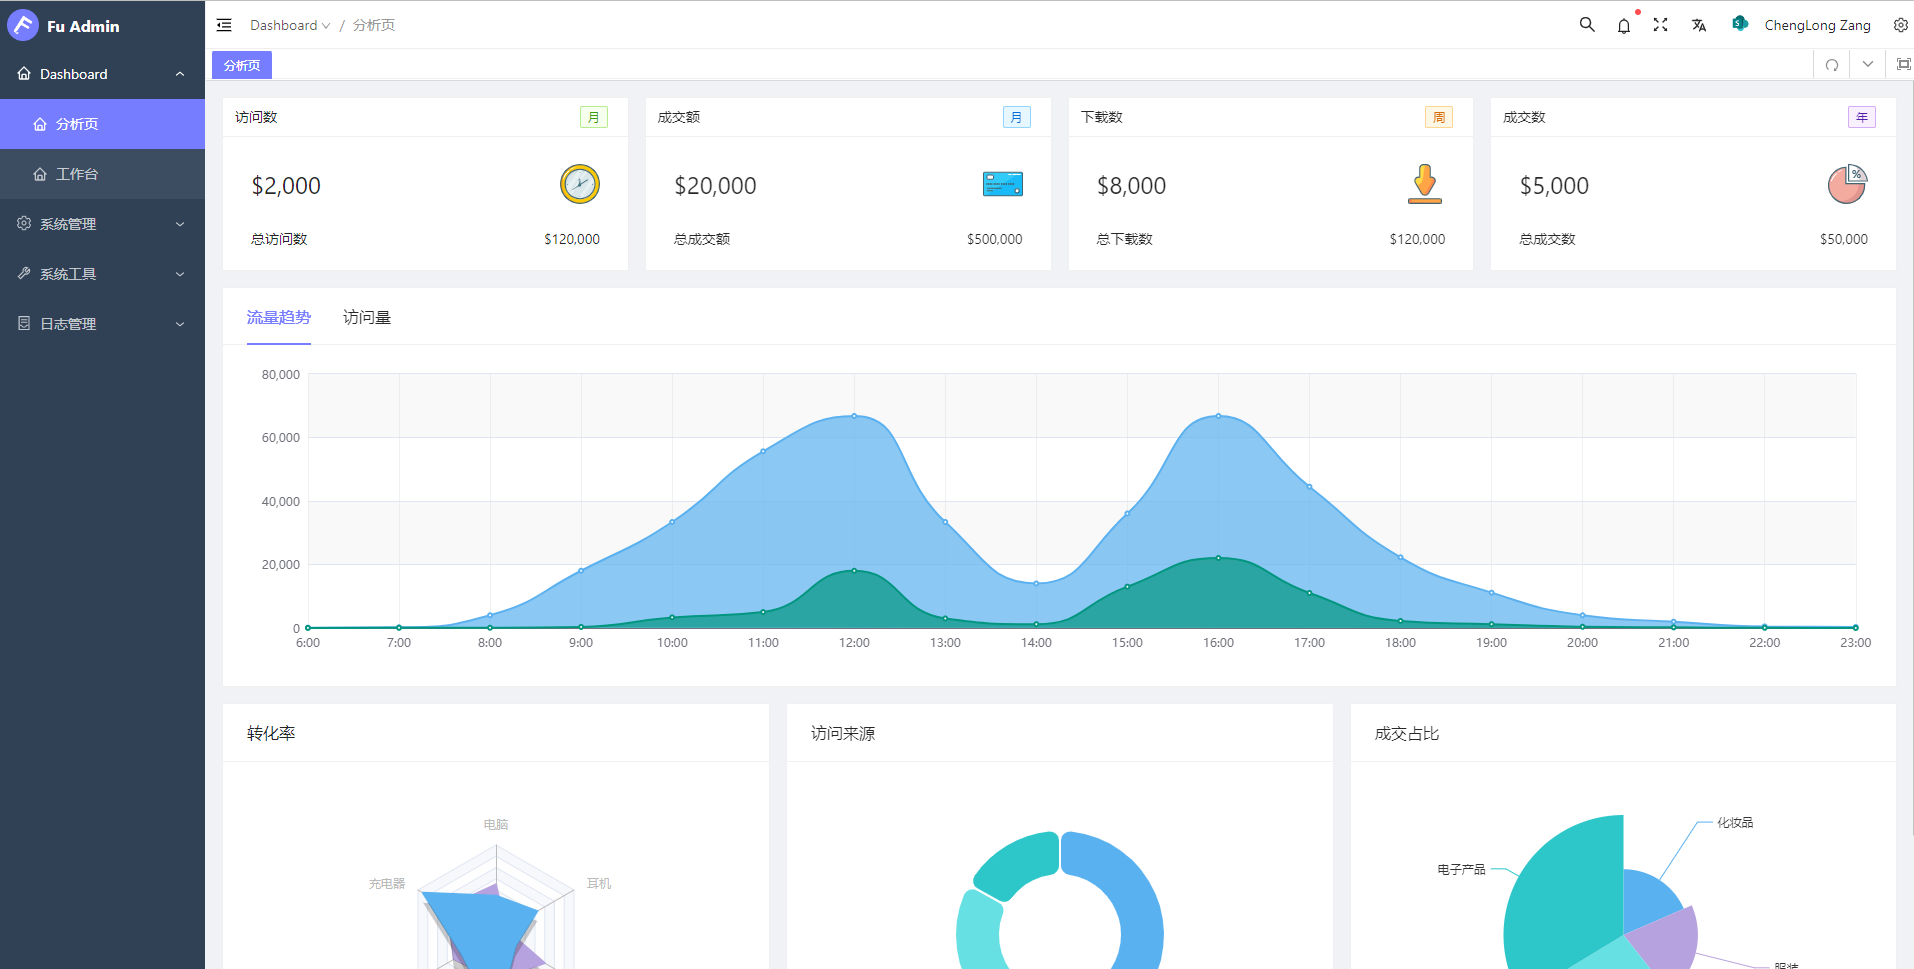The image size is (1914, 969).
Task: Select 分析页 in the sidebar
Action: [102, 124]
